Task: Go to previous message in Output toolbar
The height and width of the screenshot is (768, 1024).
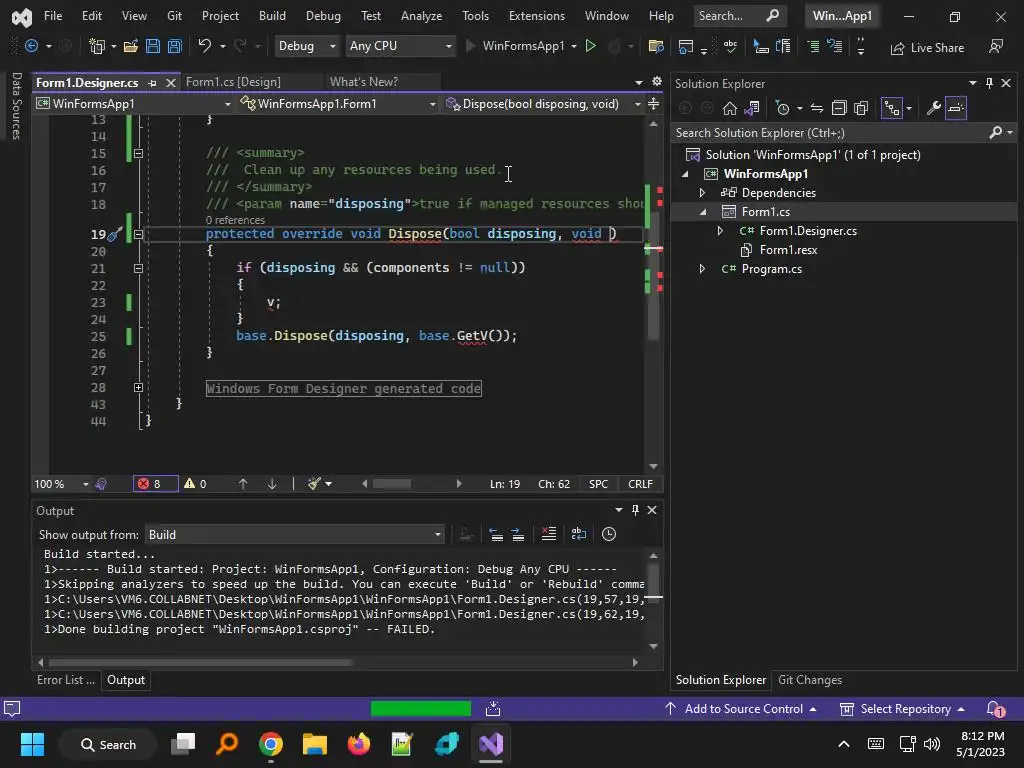Action: click(x=496, y=534)
